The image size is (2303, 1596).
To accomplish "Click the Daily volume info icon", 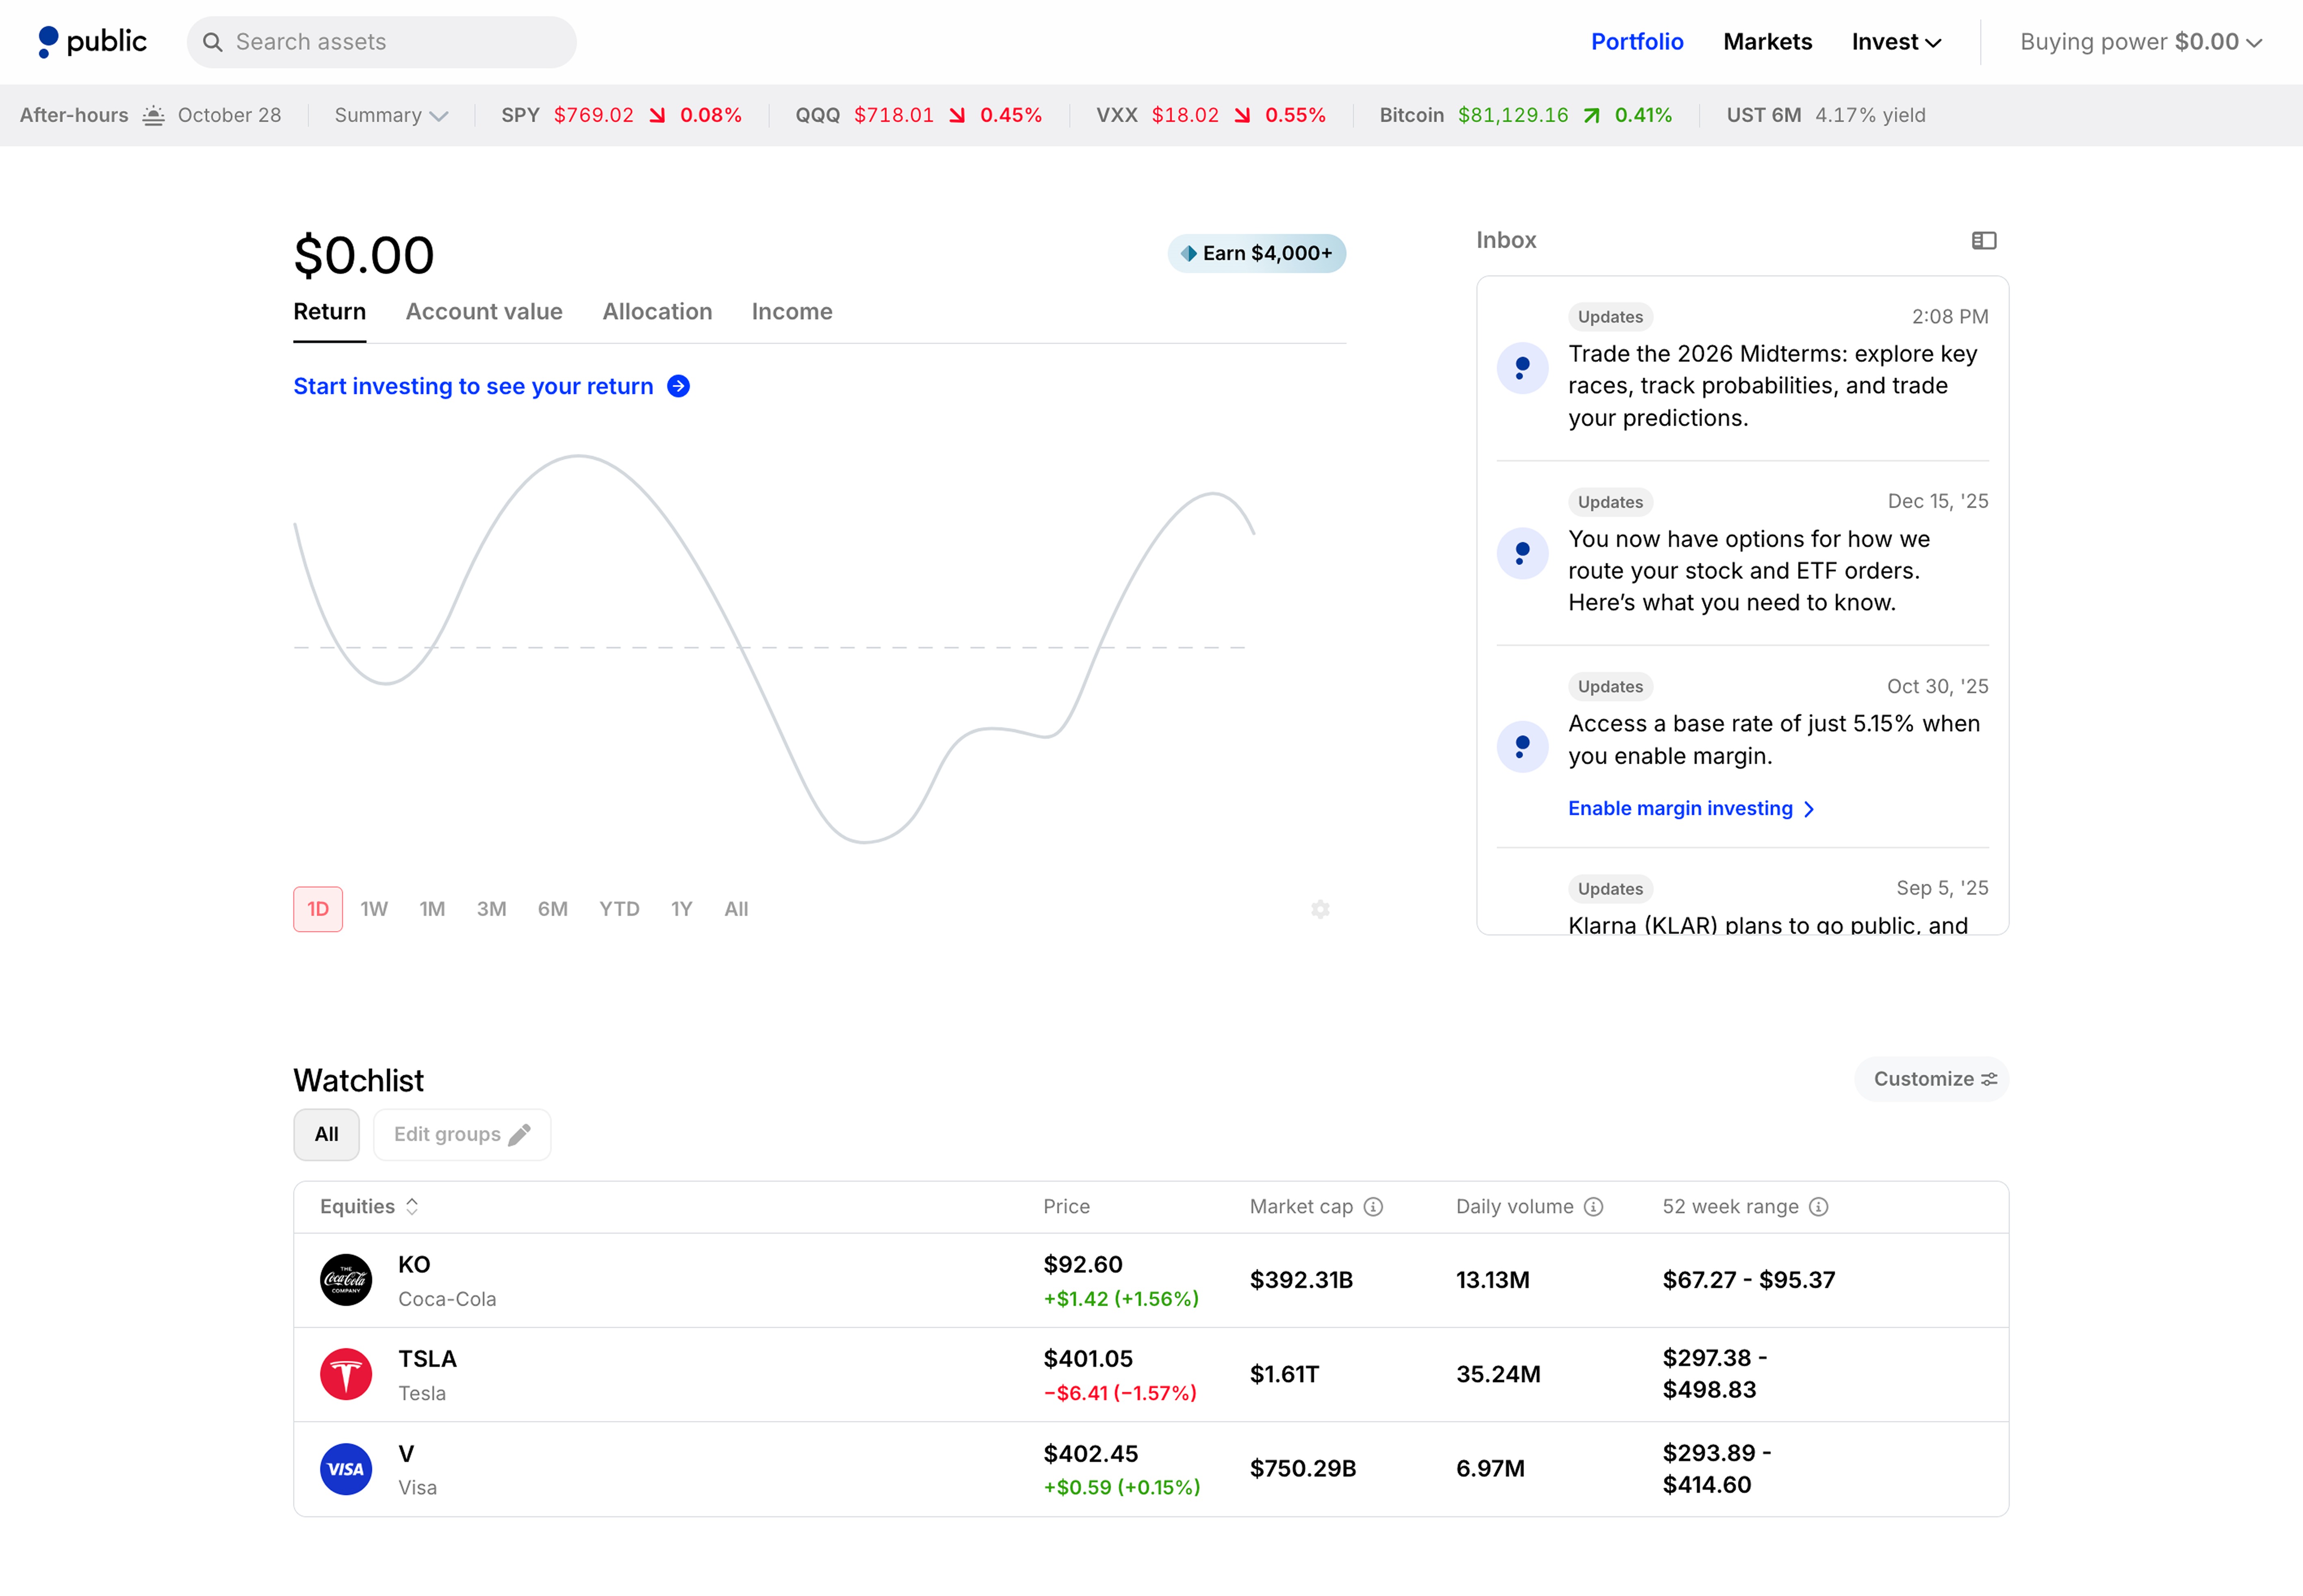I will pos(1593,1207).
